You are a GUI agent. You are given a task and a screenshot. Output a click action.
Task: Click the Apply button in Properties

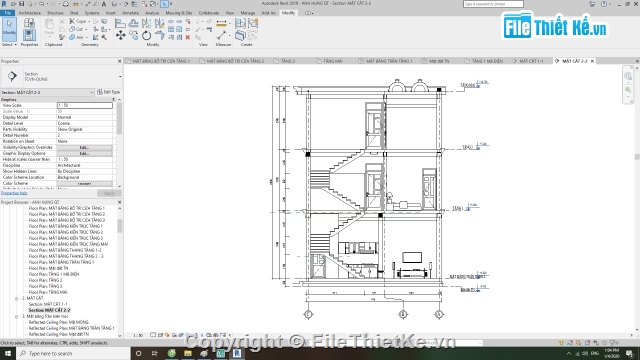[109, 193]
